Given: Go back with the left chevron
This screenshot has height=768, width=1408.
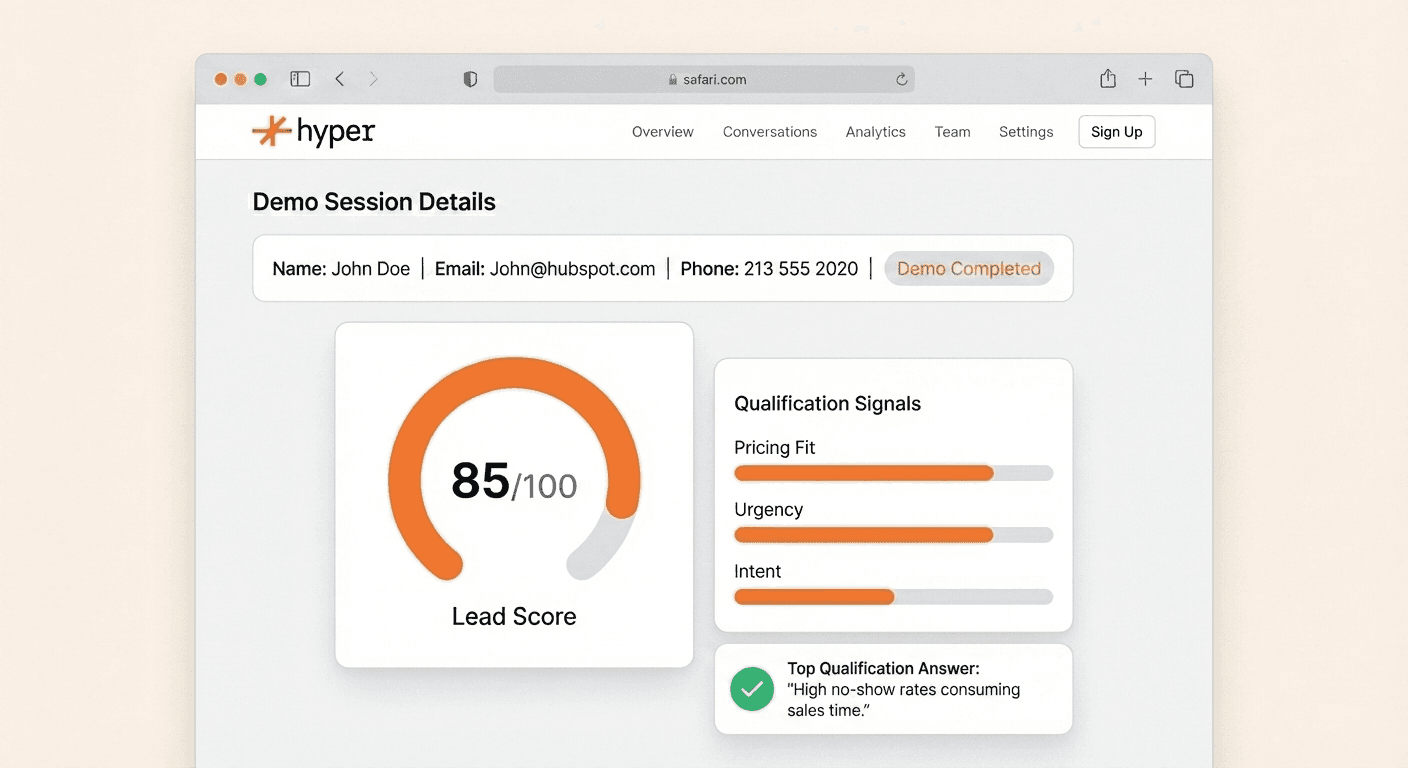Looking at the screenshot, I should pos(340,79).
